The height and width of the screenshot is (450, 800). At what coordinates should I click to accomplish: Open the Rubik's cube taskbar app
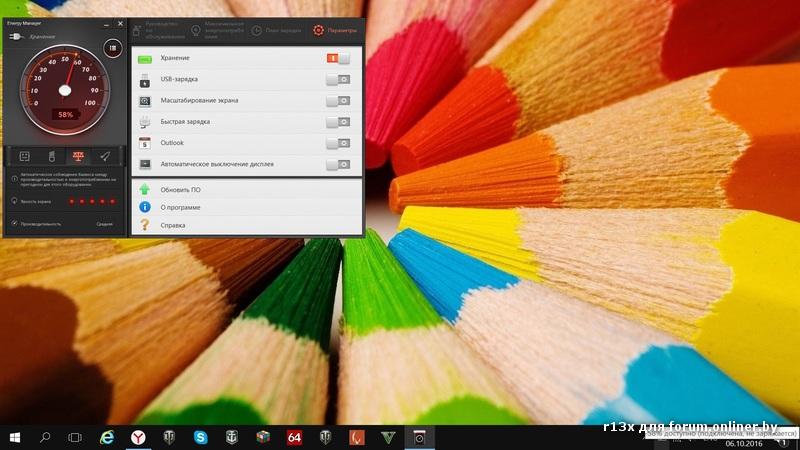coord(263,437)
